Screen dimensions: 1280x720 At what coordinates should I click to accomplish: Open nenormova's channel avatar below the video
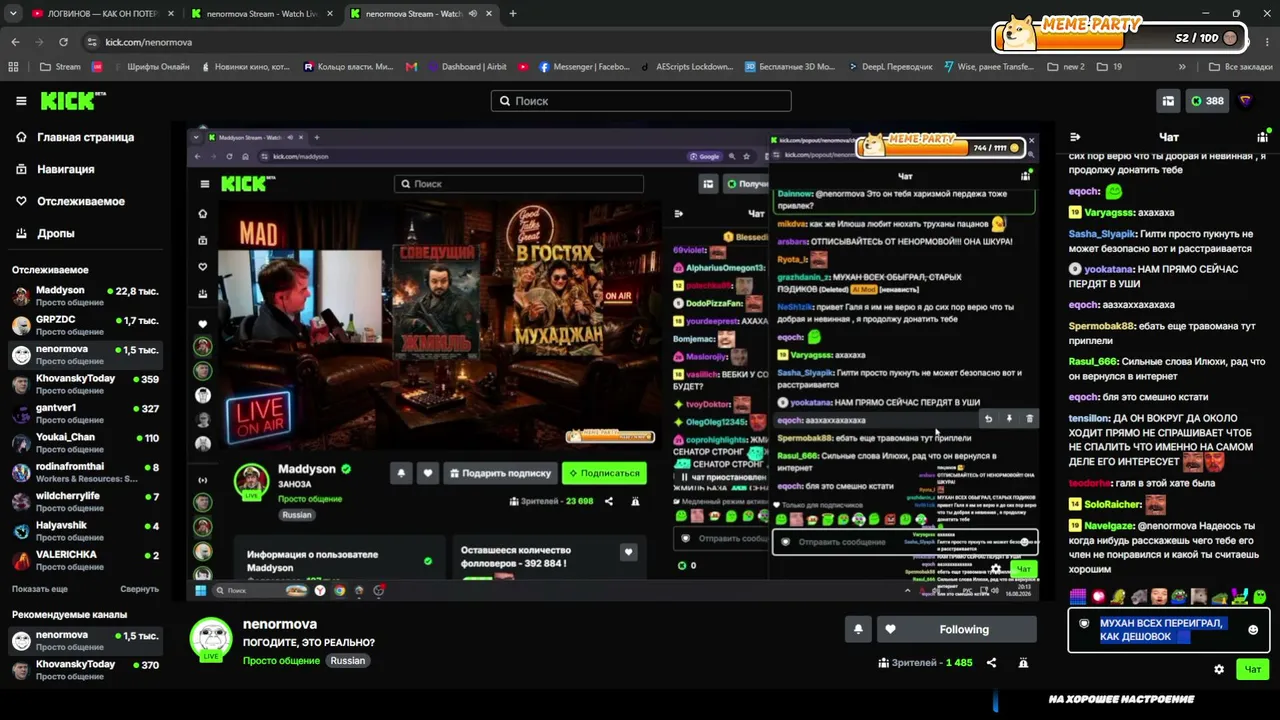tap(211, 639)
